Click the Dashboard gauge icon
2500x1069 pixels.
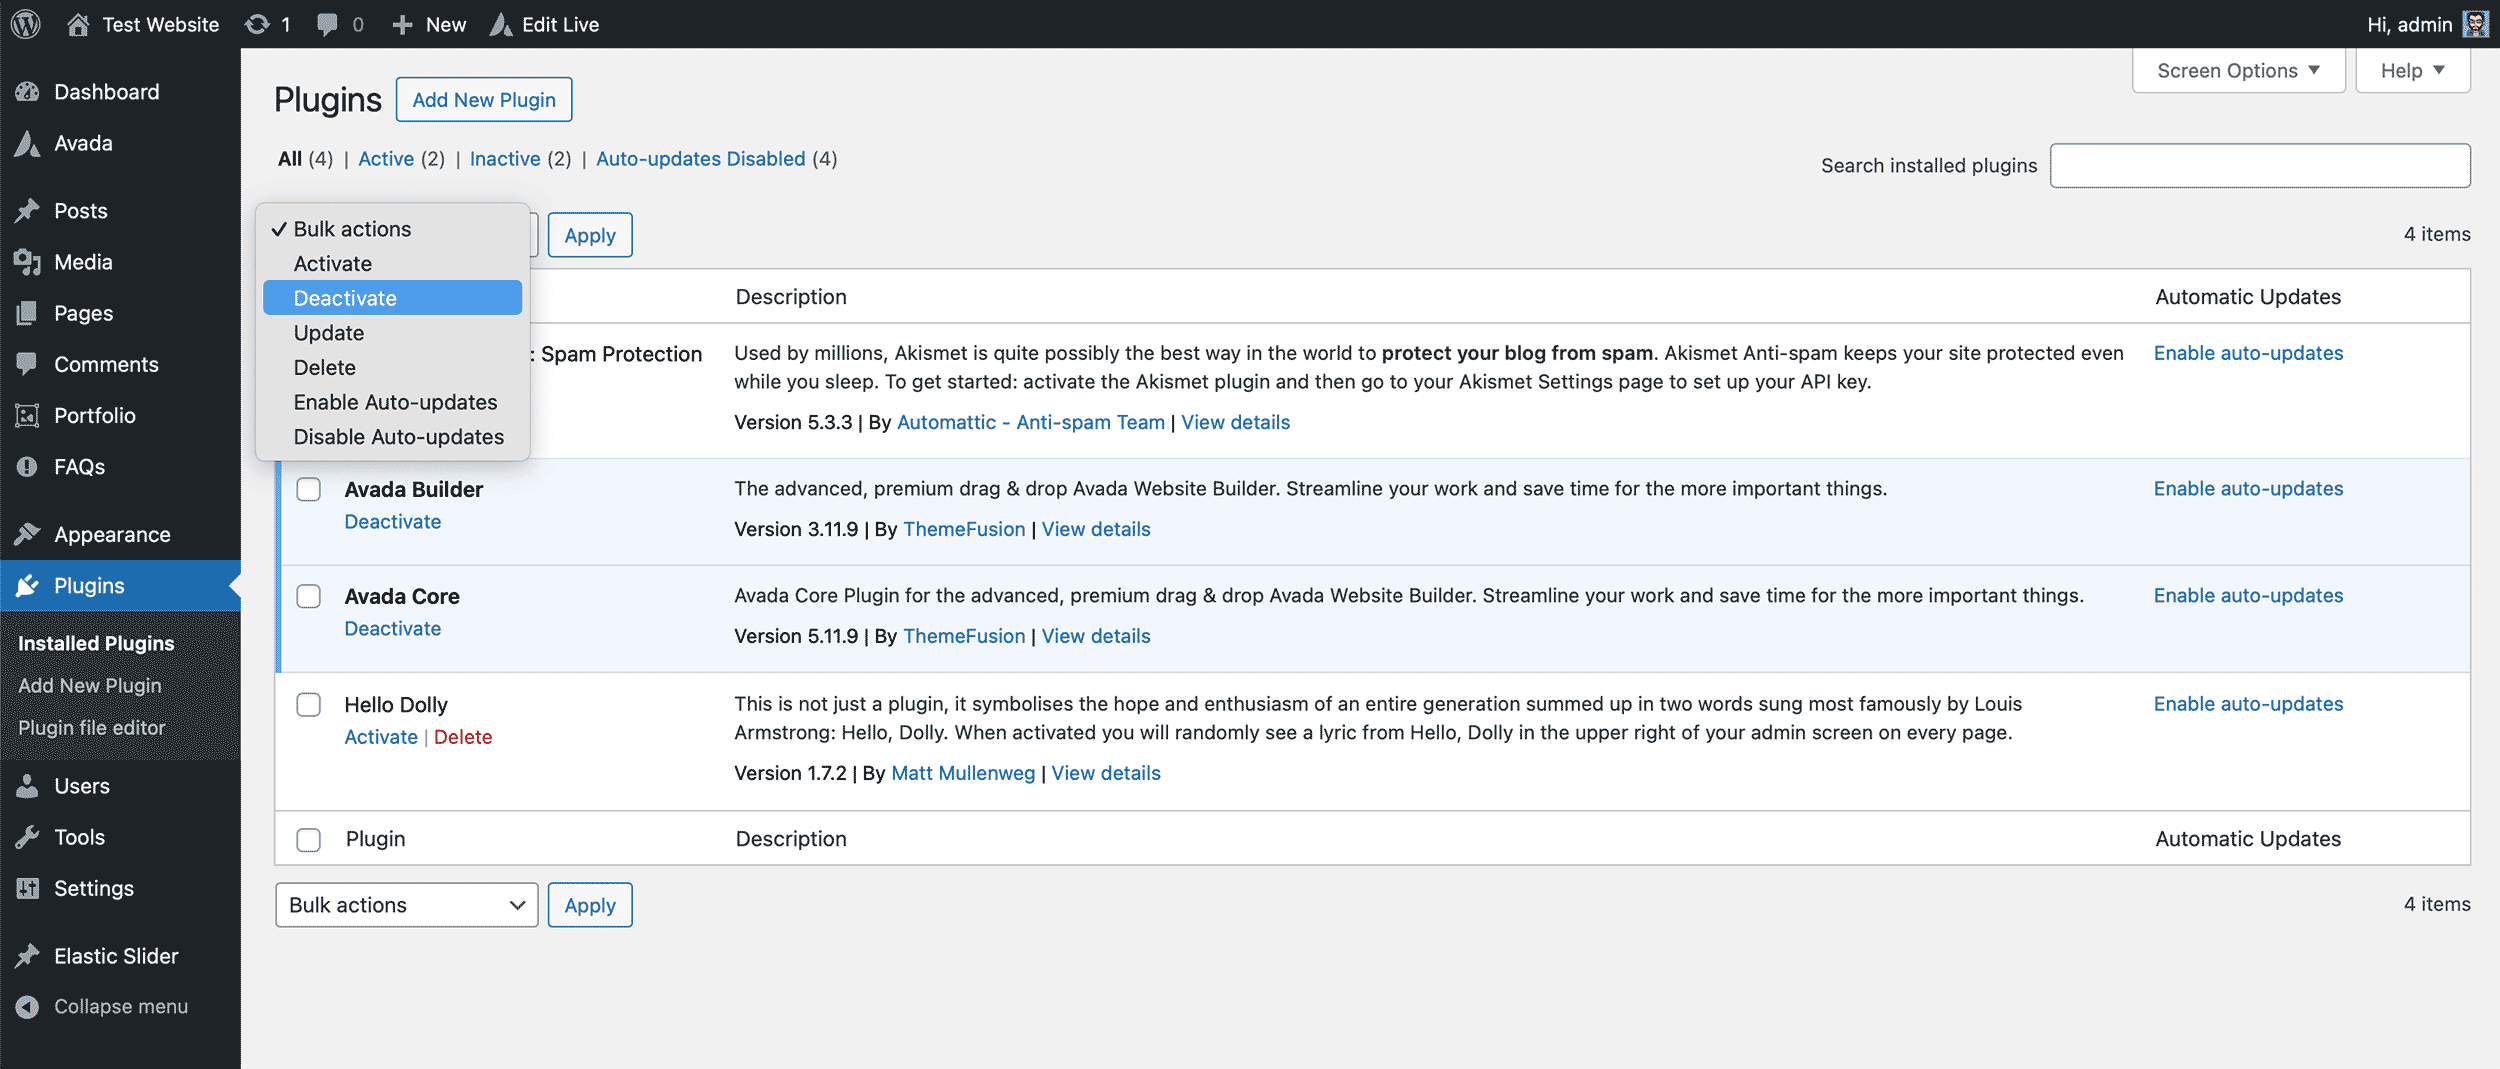pos(27,92)
